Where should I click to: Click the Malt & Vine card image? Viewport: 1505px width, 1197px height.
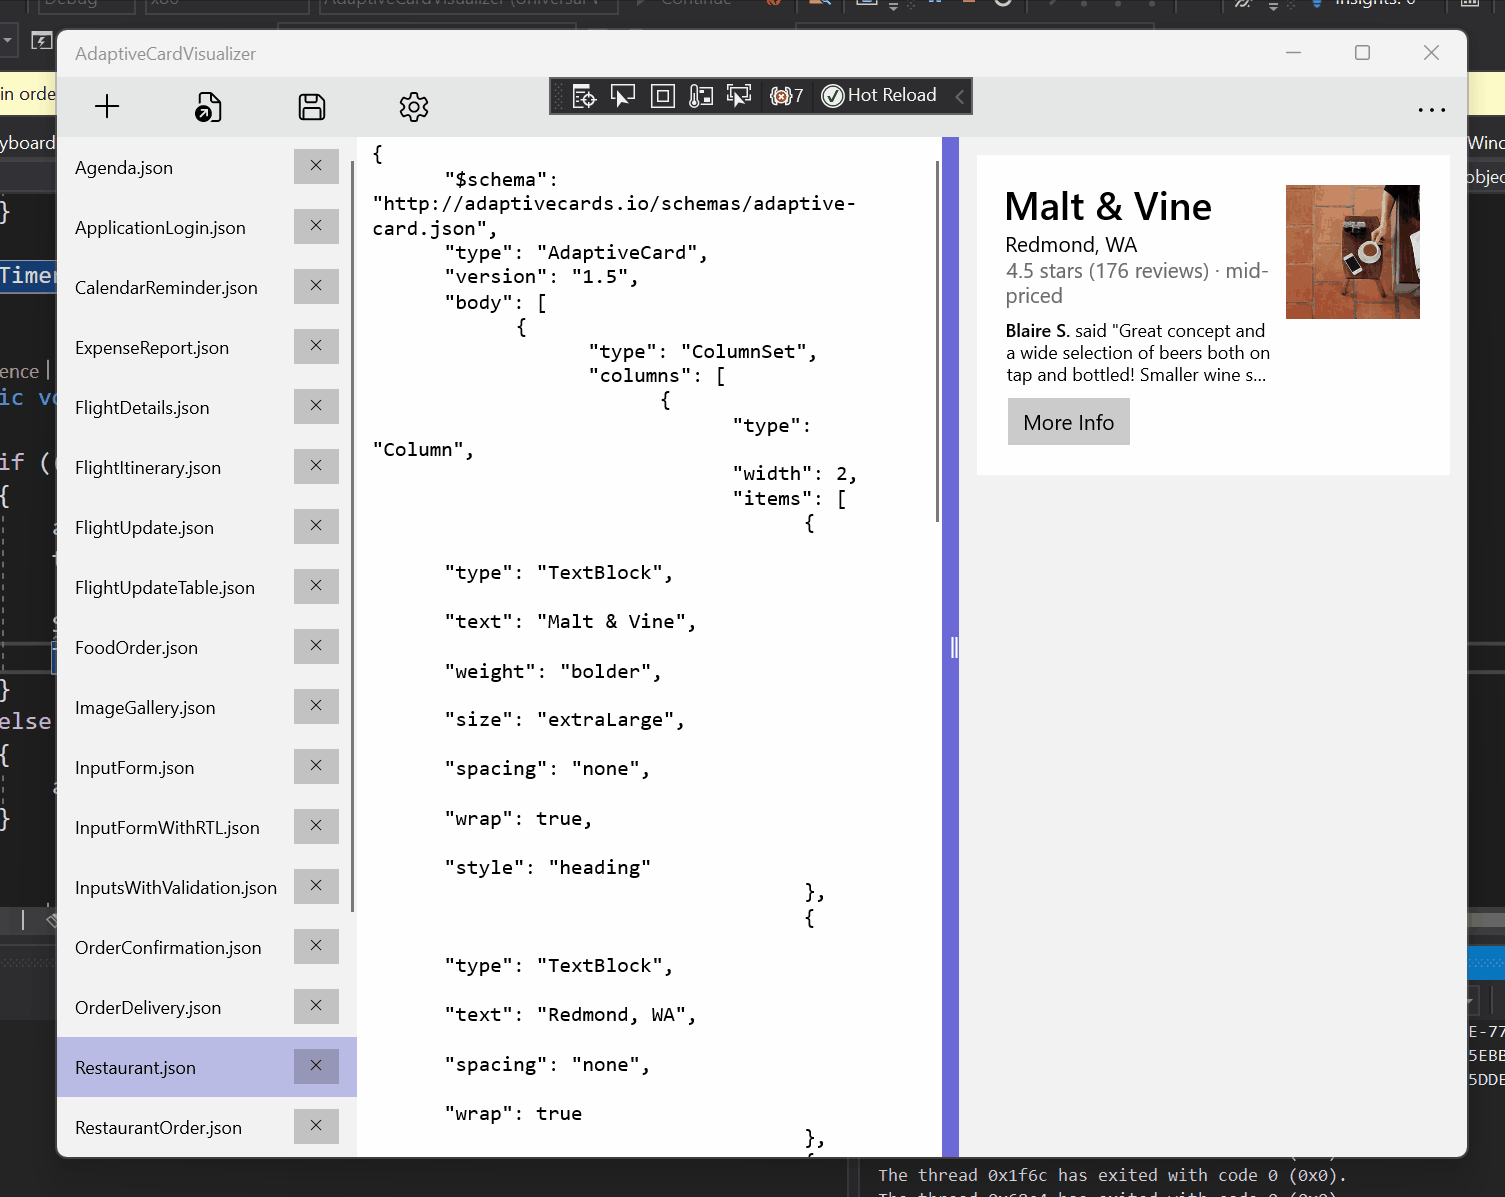coord(1352,251)
